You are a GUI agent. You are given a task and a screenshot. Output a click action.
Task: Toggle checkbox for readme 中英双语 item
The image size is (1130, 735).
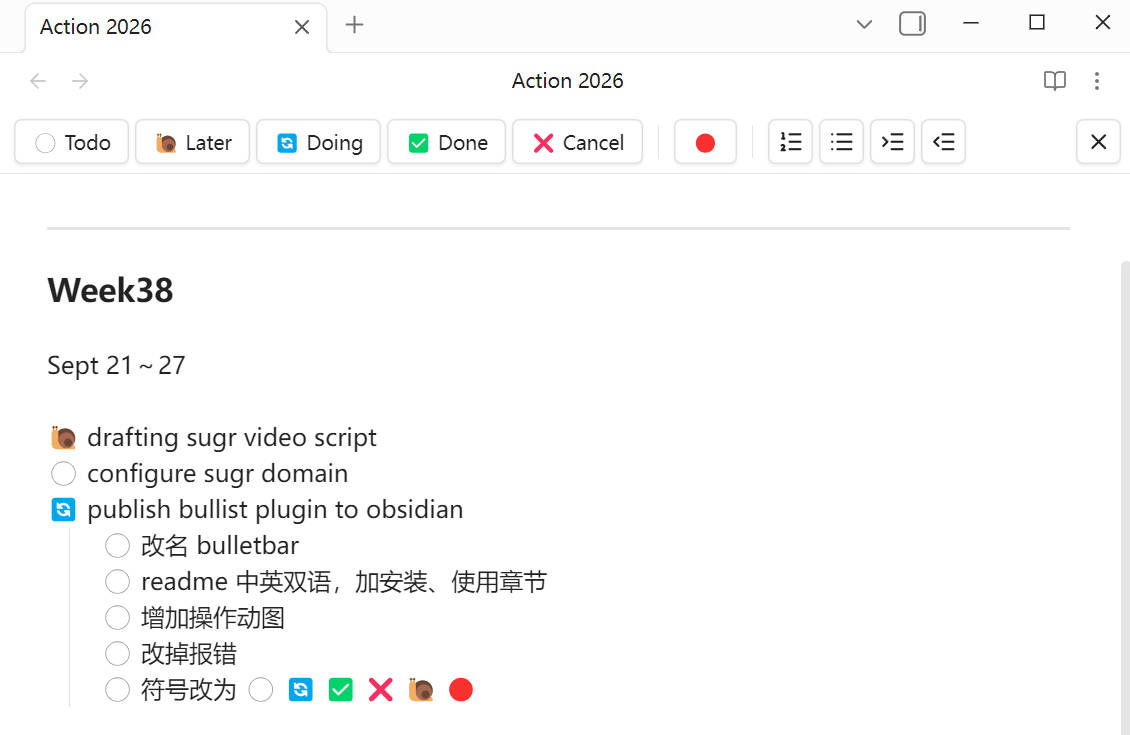point(117,582)
